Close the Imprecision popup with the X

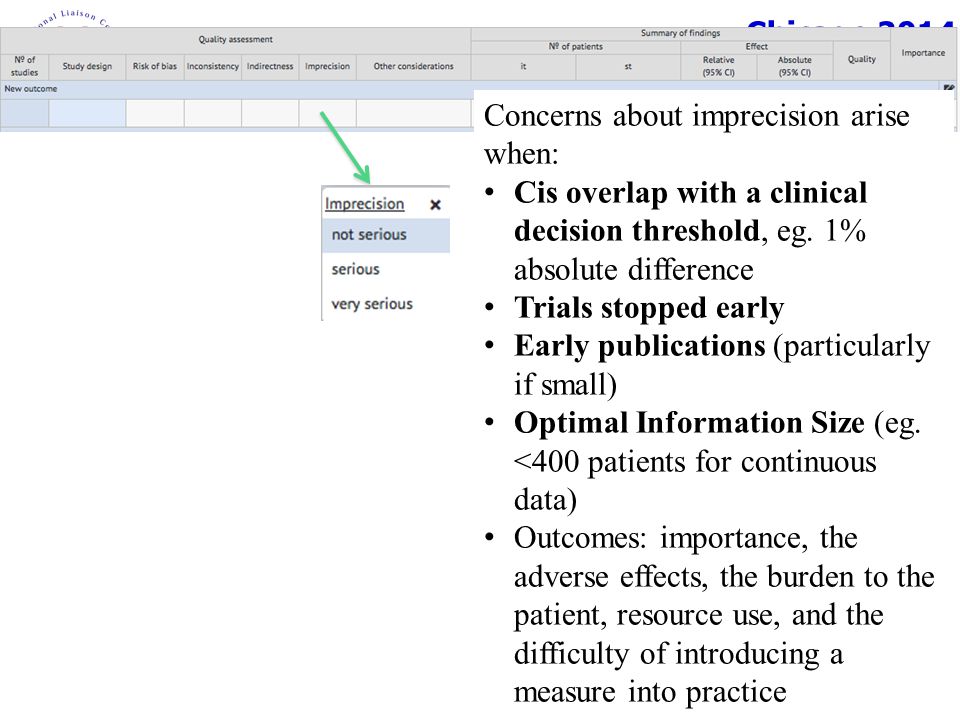tap(435, 204)
